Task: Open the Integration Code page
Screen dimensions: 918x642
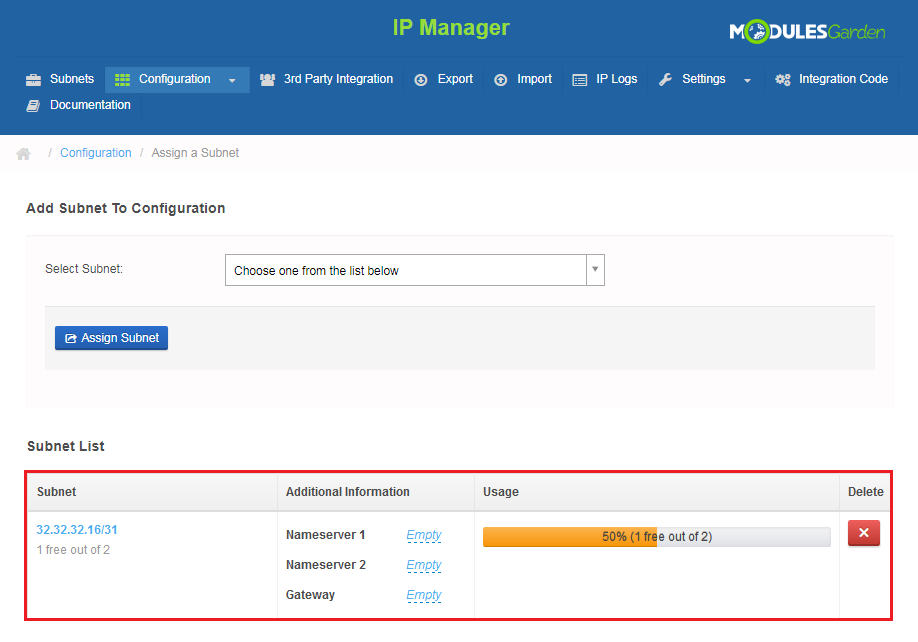Action: click(x=843, y=79)
